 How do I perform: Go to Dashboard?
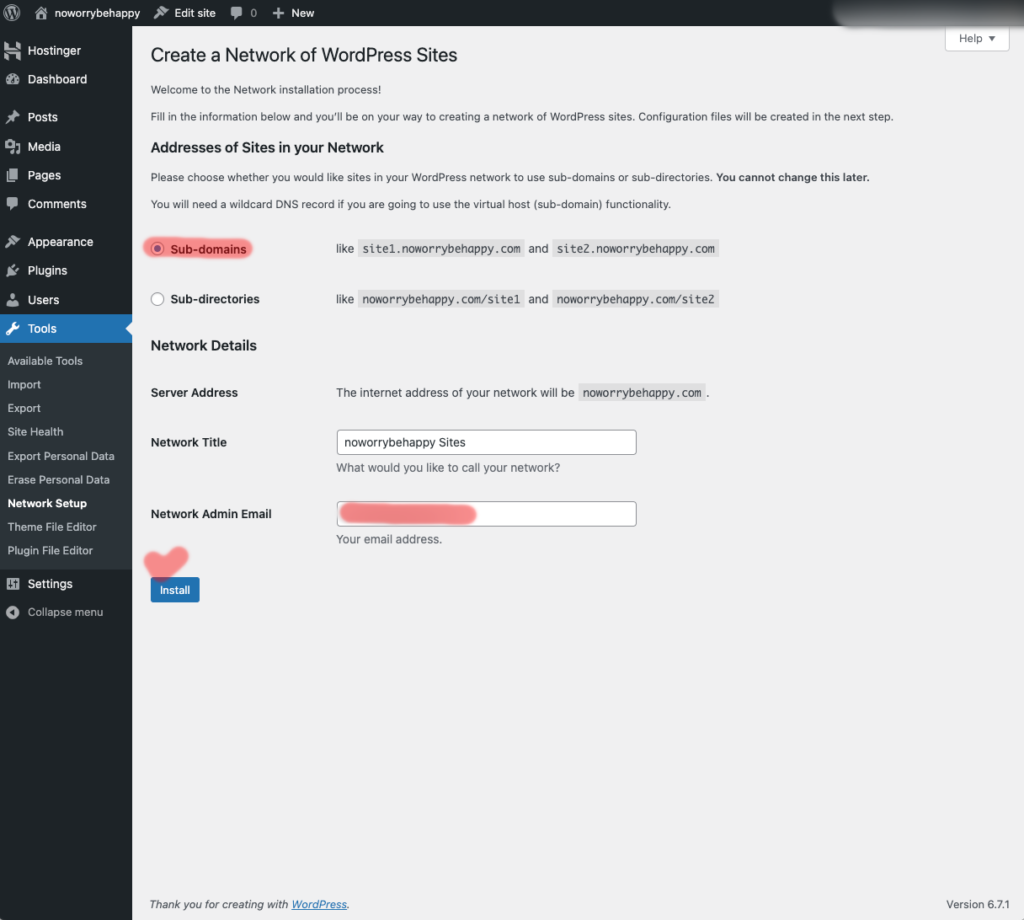coord(57,79)
